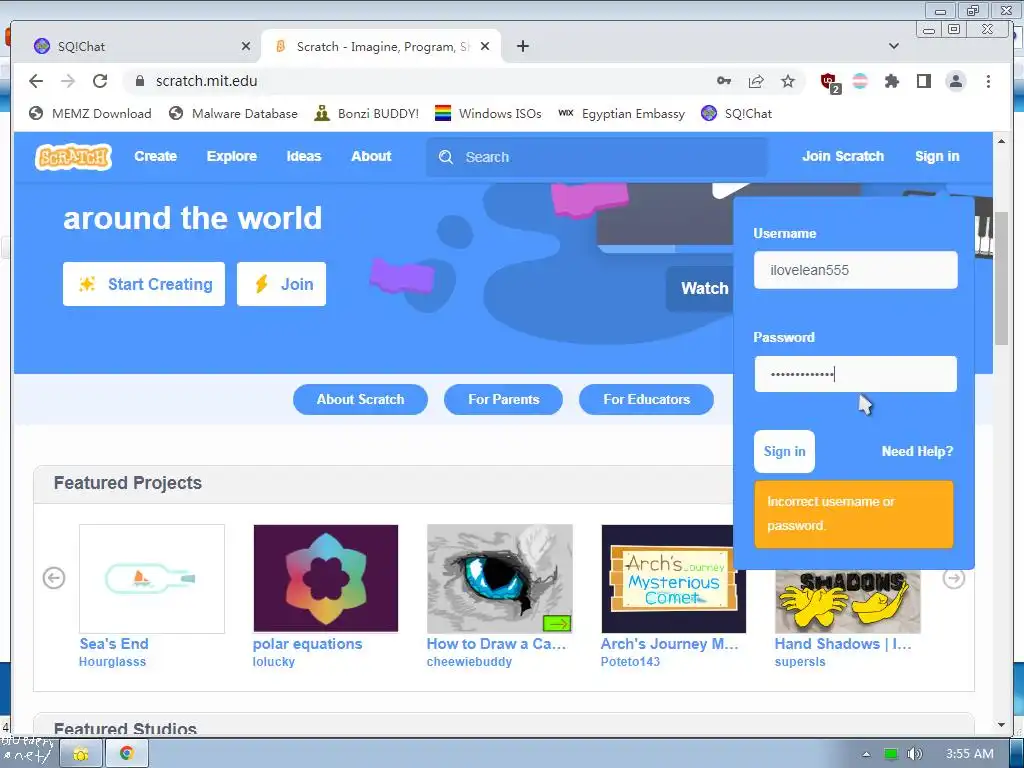This screenshot has width=1024, height=768.
Task: Open the polar equations project thumbnail
Action: click(x=325, y=579)
